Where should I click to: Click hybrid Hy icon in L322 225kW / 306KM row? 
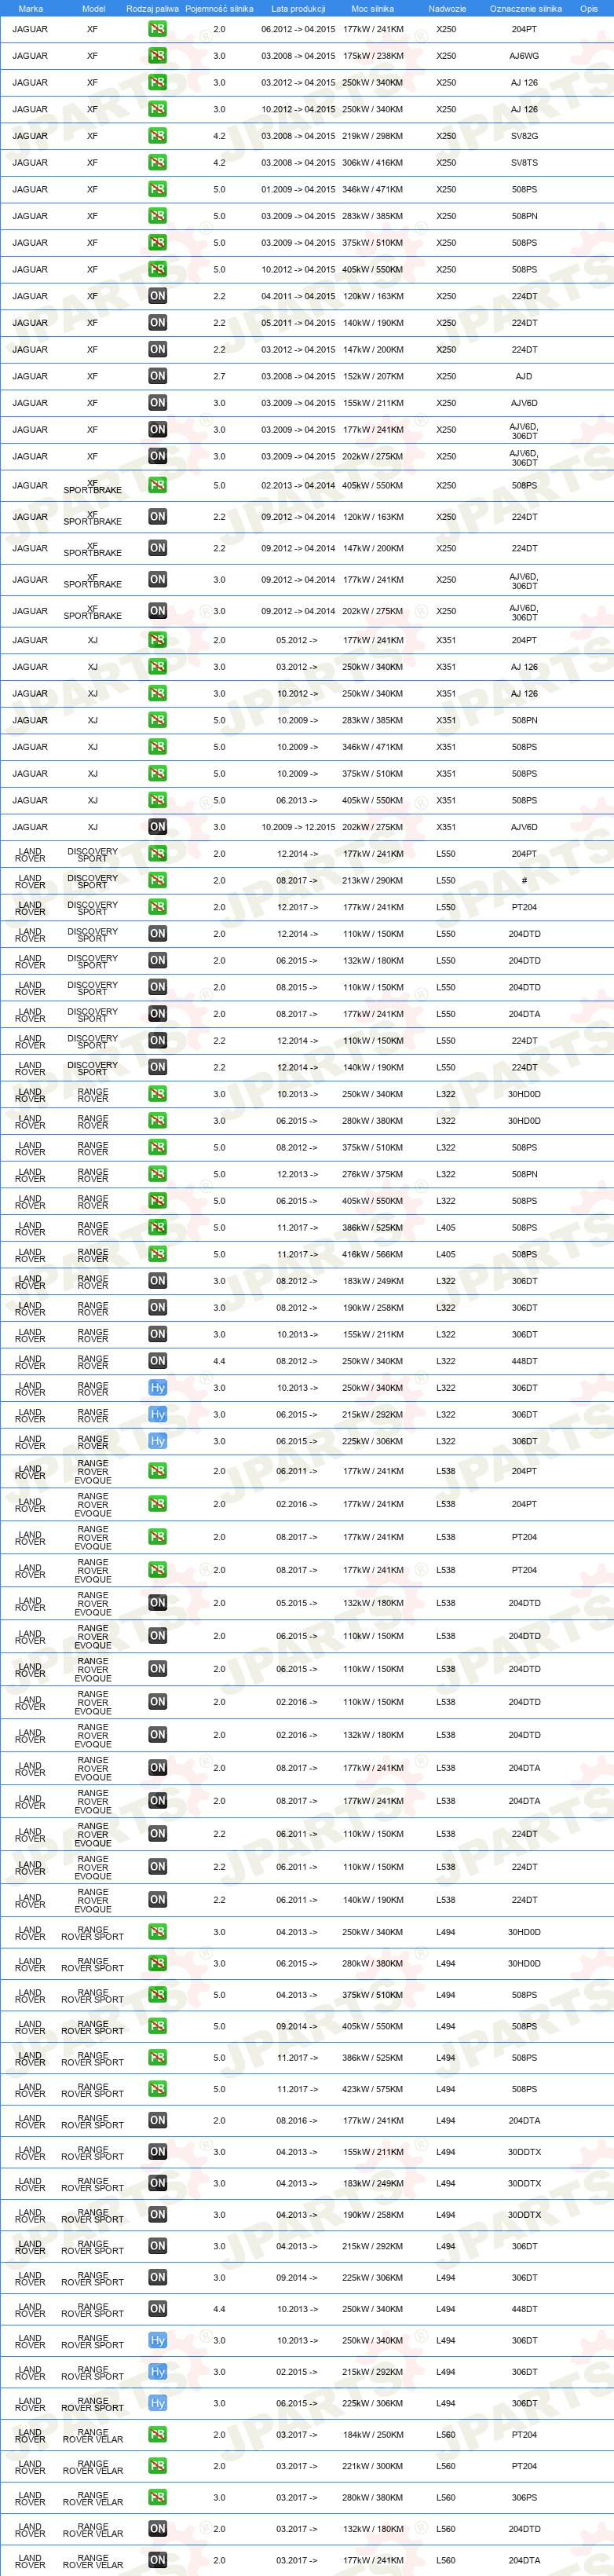157,1441
